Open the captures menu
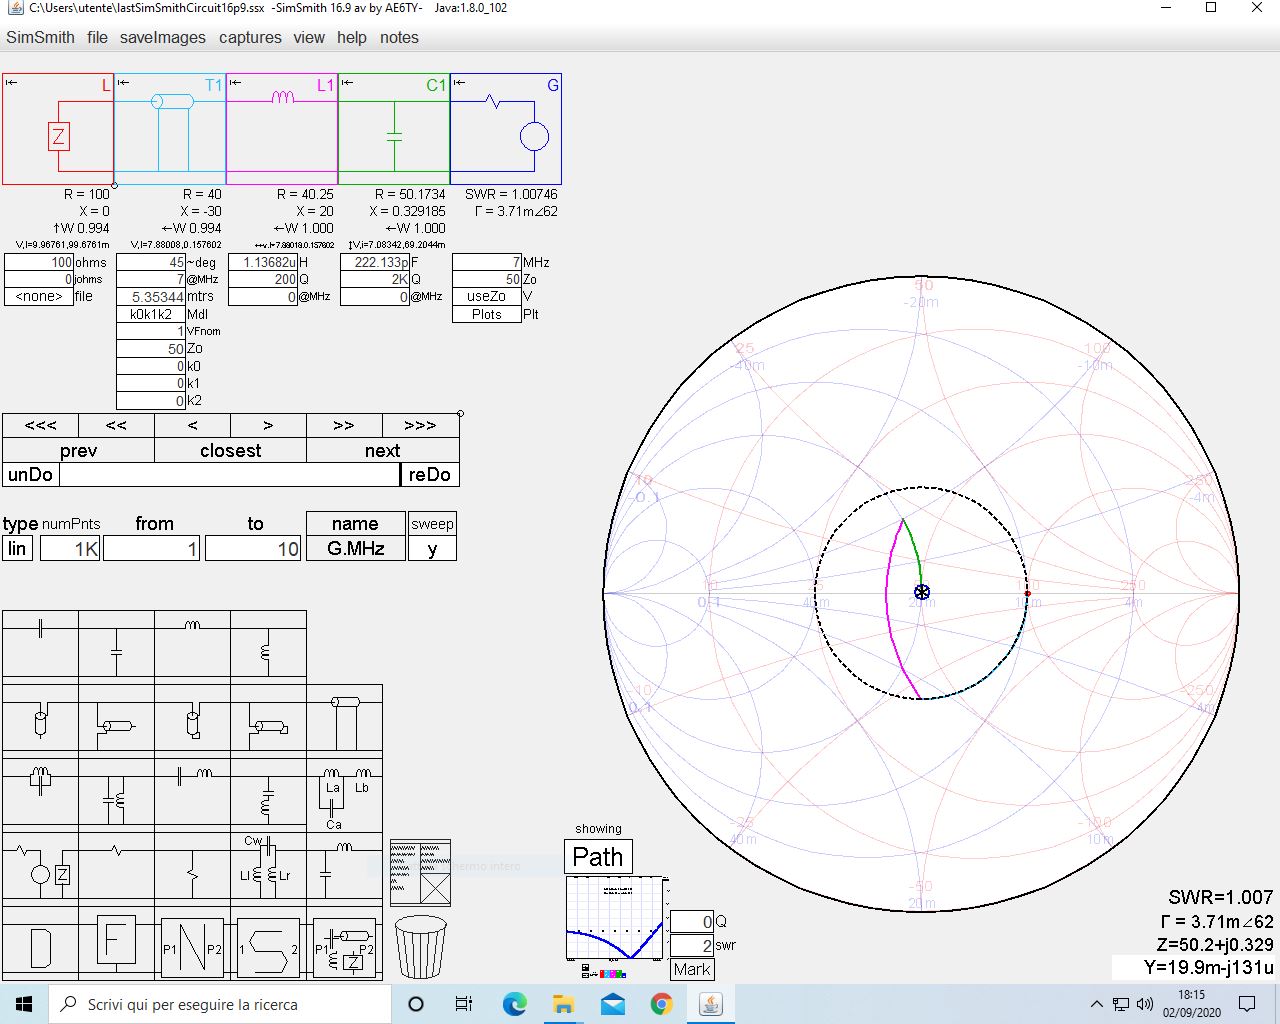Screen dimensions: 1280x1024 tap(250, 37)
